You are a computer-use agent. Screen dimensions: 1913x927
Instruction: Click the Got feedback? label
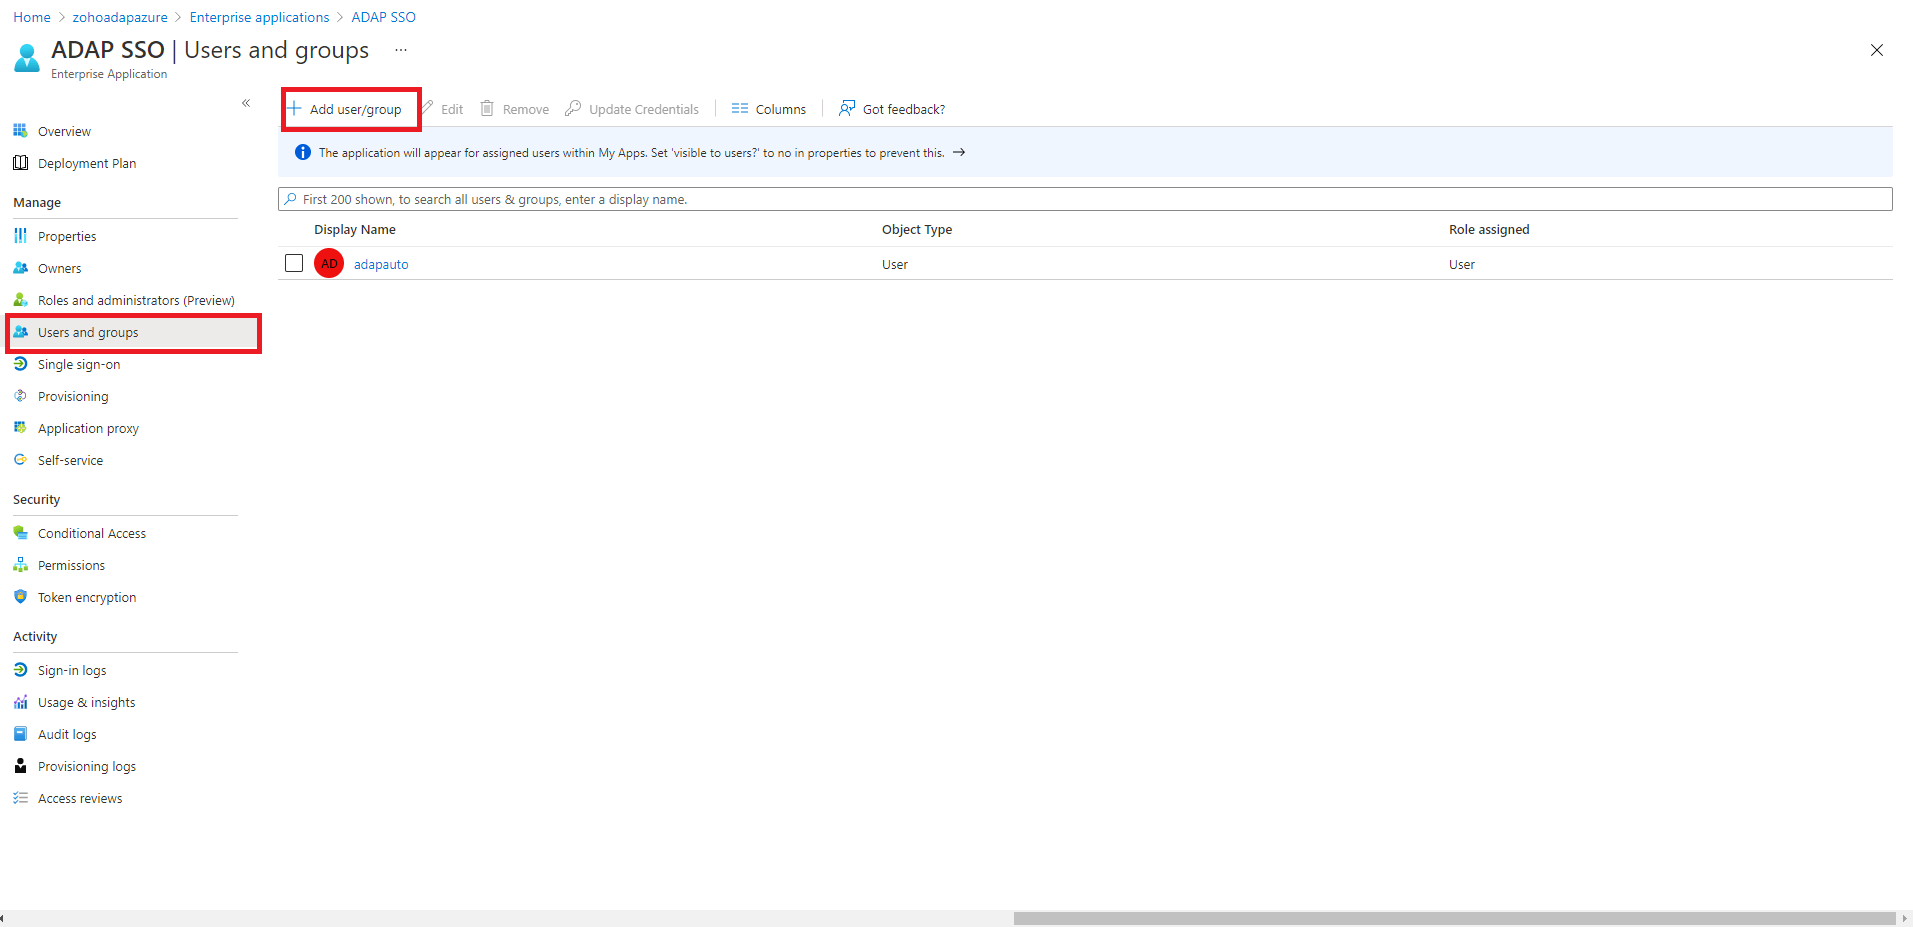click(x=904, y=109)
